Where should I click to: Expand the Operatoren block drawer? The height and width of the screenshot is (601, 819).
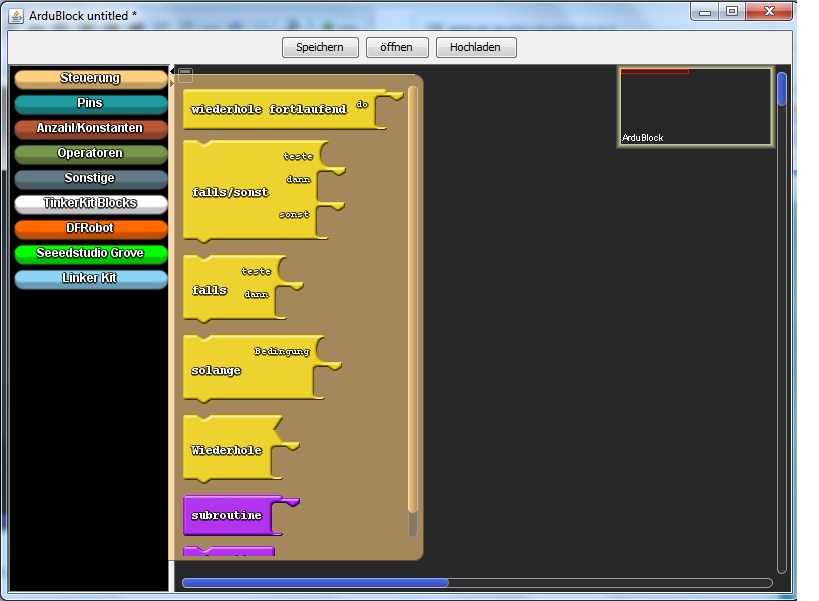point(90,154)
